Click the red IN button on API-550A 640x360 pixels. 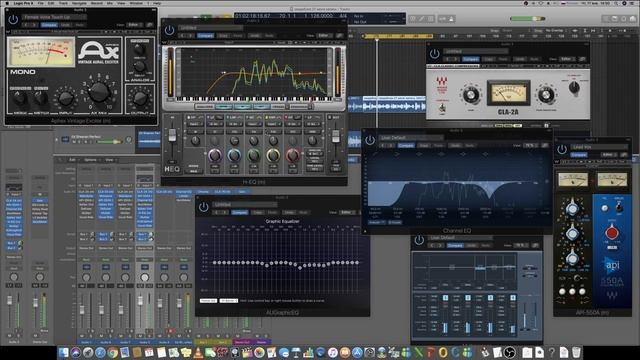tap(611, 233)
